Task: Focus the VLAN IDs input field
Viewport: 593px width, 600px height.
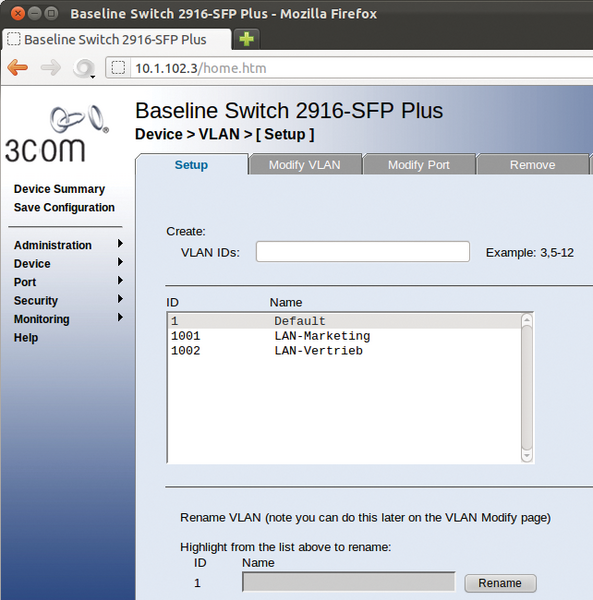Action: [x=363, y=251]
